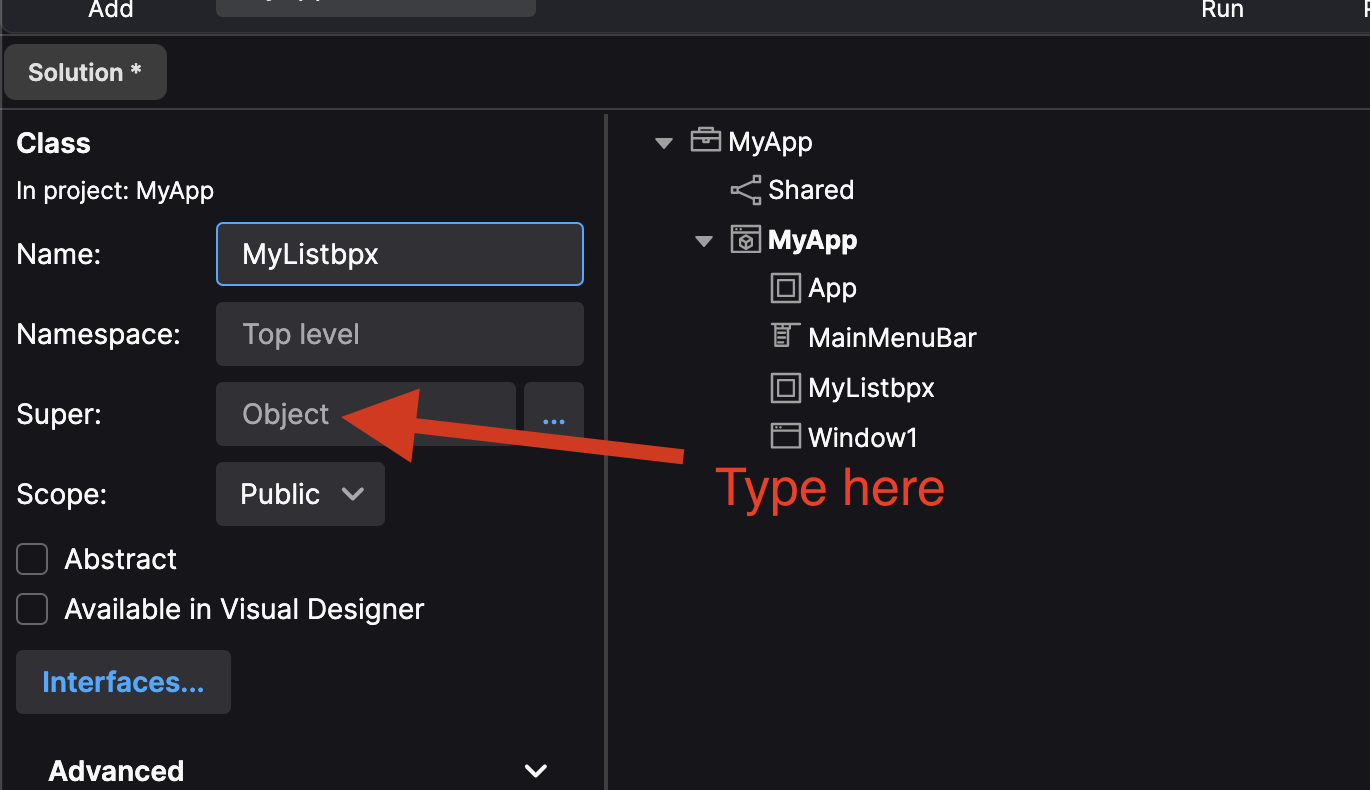Open the Interfaces... dialog button
The height and width of the screenshot is (790, 1370).
tap(123, 682)
